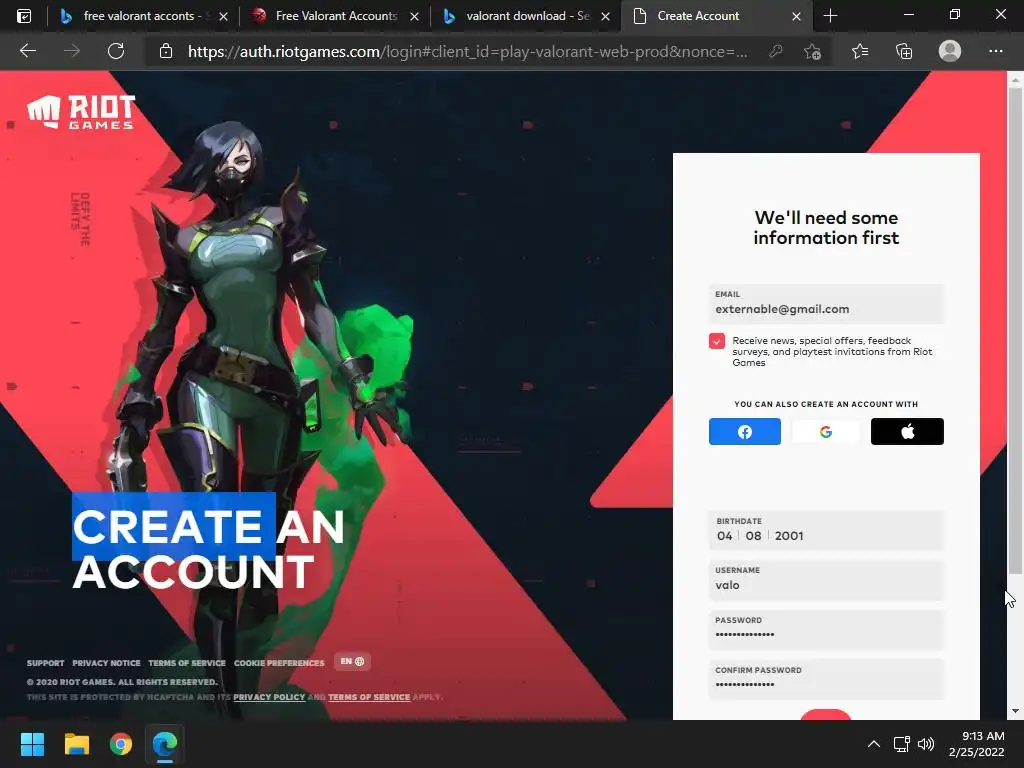Open the hCaptcha Terms of Service link
This screenshot has height=768, width=1024.
[x=369, y=697]
